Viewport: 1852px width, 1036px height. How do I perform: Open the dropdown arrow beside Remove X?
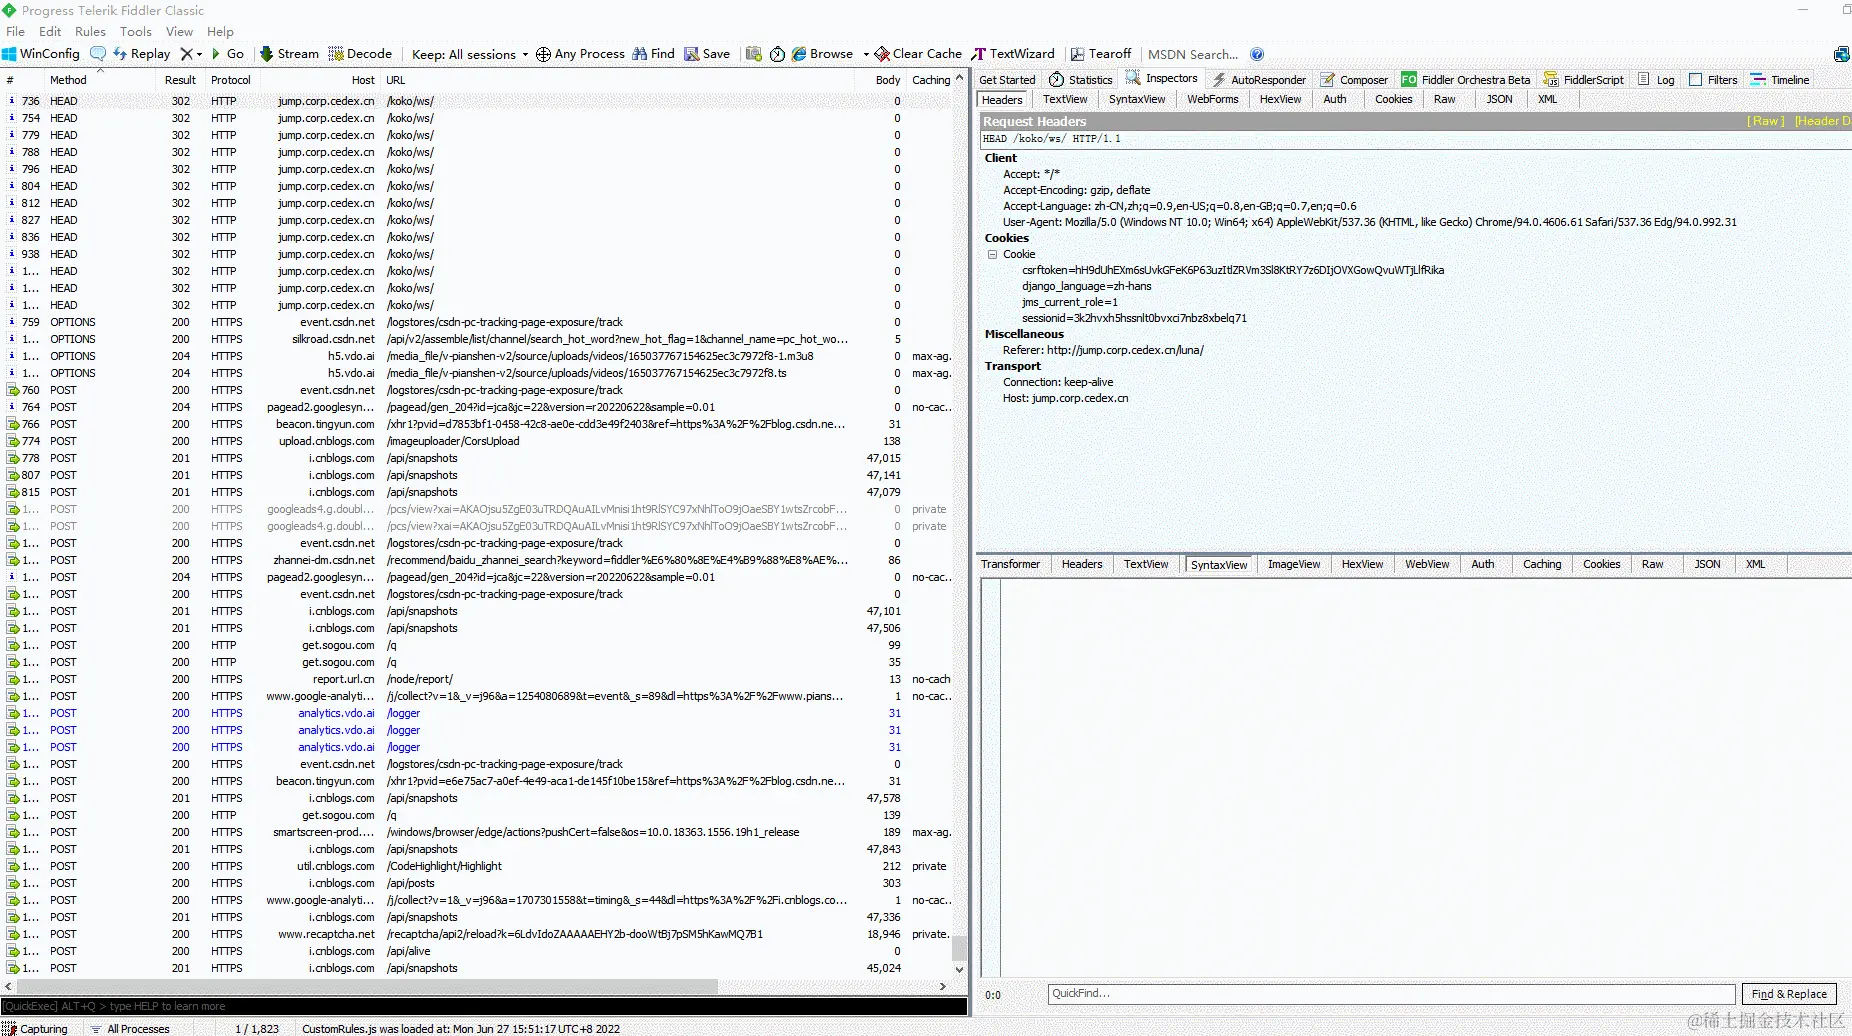[x=199, y=54]
